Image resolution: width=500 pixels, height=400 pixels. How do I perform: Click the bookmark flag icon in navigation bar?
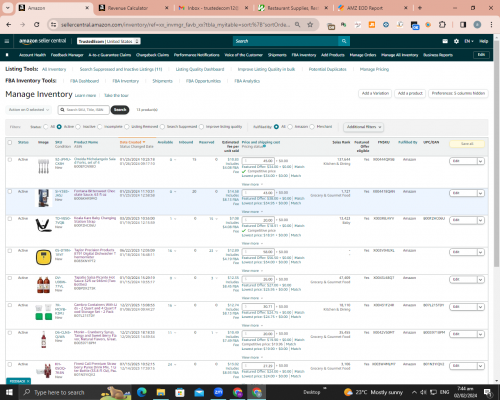click(7, 55)
